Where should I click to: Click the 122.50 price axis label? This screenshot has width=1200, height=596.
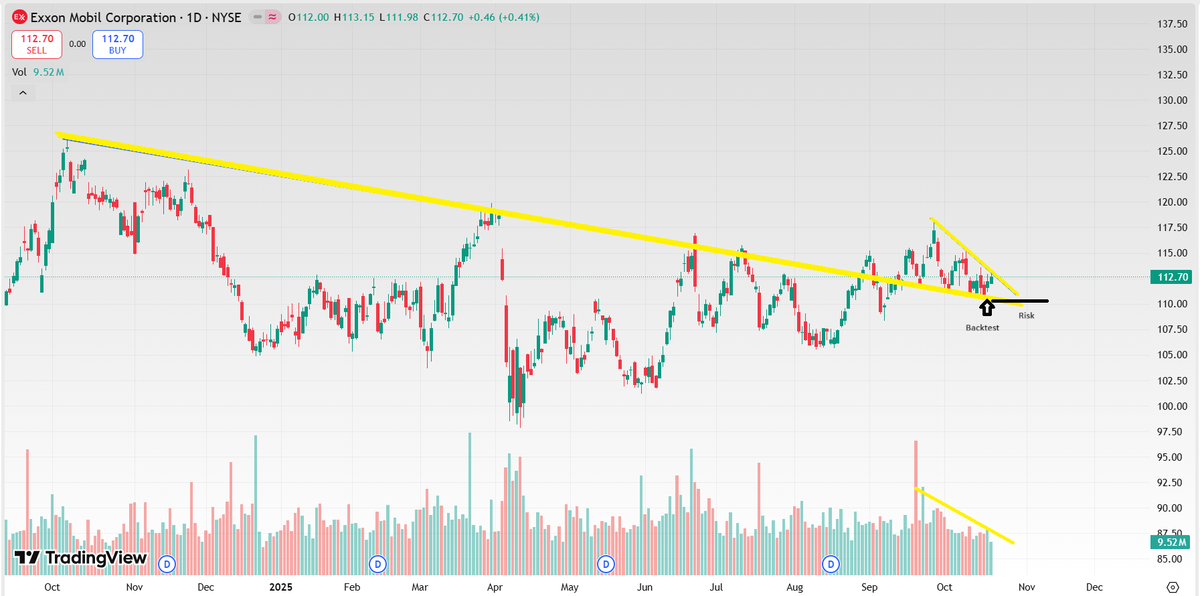point(1170,177)
